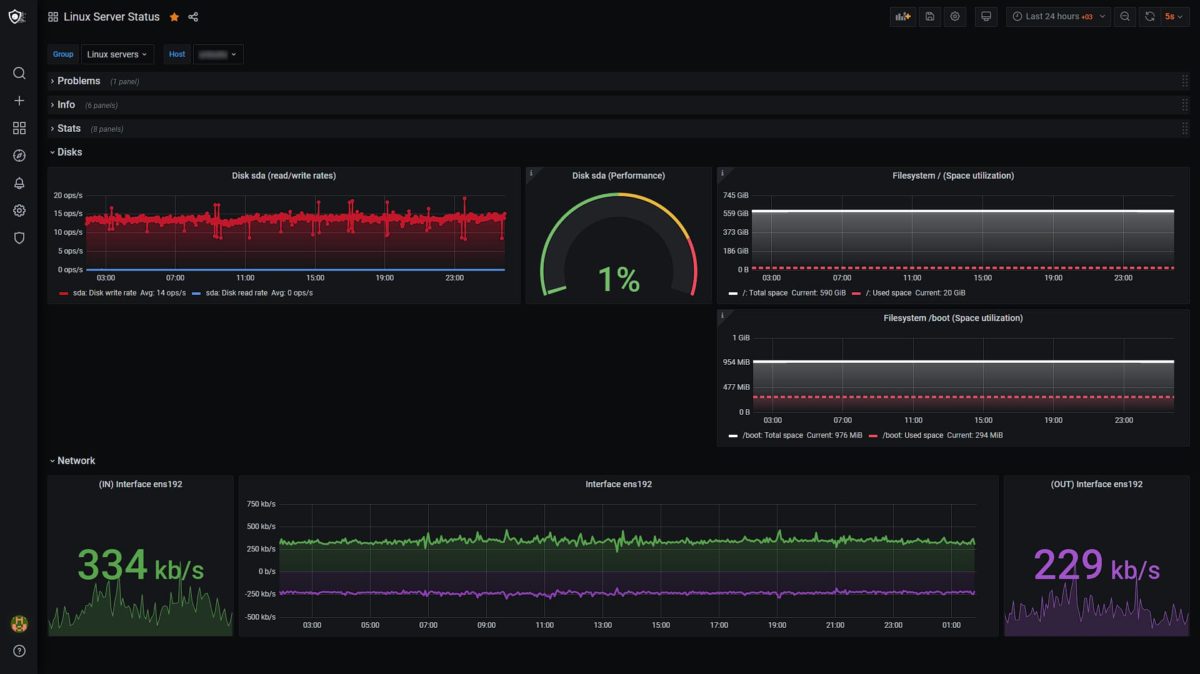The width and height of the screenshot is (1200, 674).
Task: Save the dashboard with the floppy disk icon
Action: click(x=930, y=17)
